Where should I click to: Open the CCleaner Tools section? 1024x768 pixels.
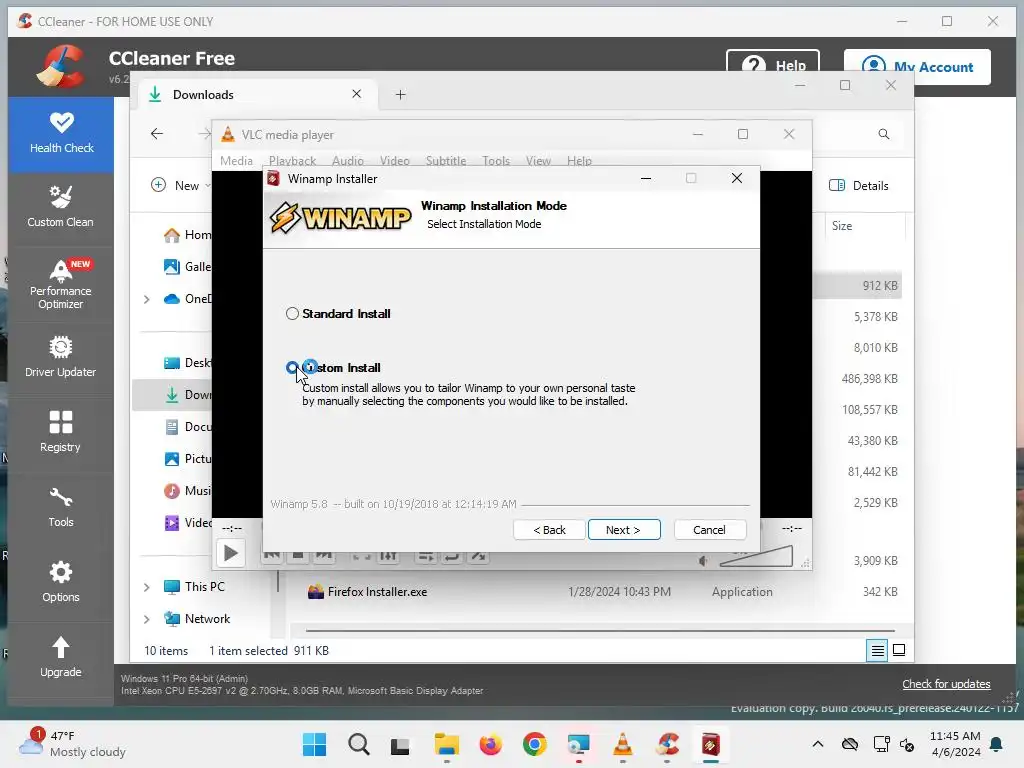coord(61,507)
